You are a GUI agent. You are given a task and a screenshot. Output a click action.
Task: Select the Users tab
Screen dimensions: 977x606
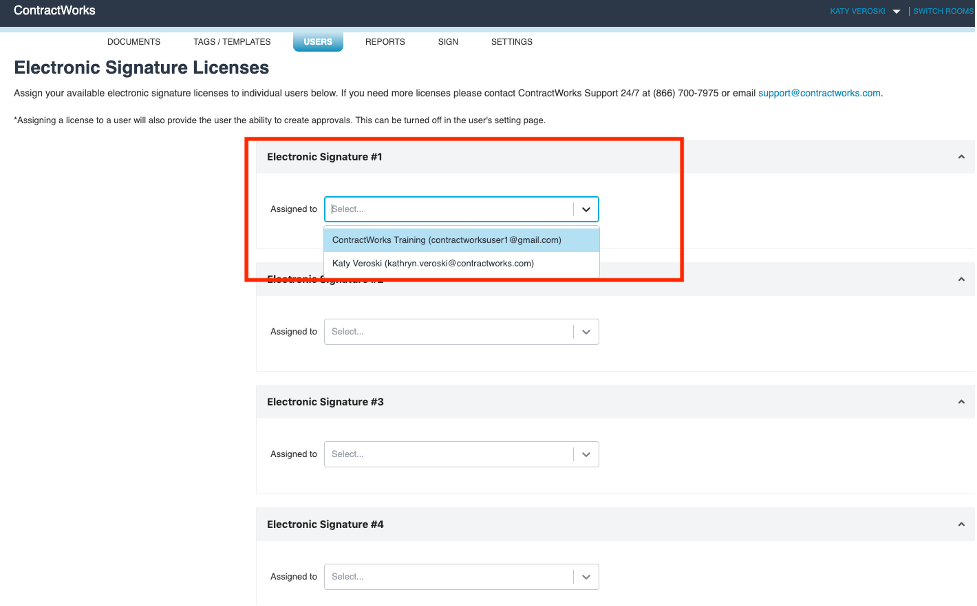[x=318, y=42]
